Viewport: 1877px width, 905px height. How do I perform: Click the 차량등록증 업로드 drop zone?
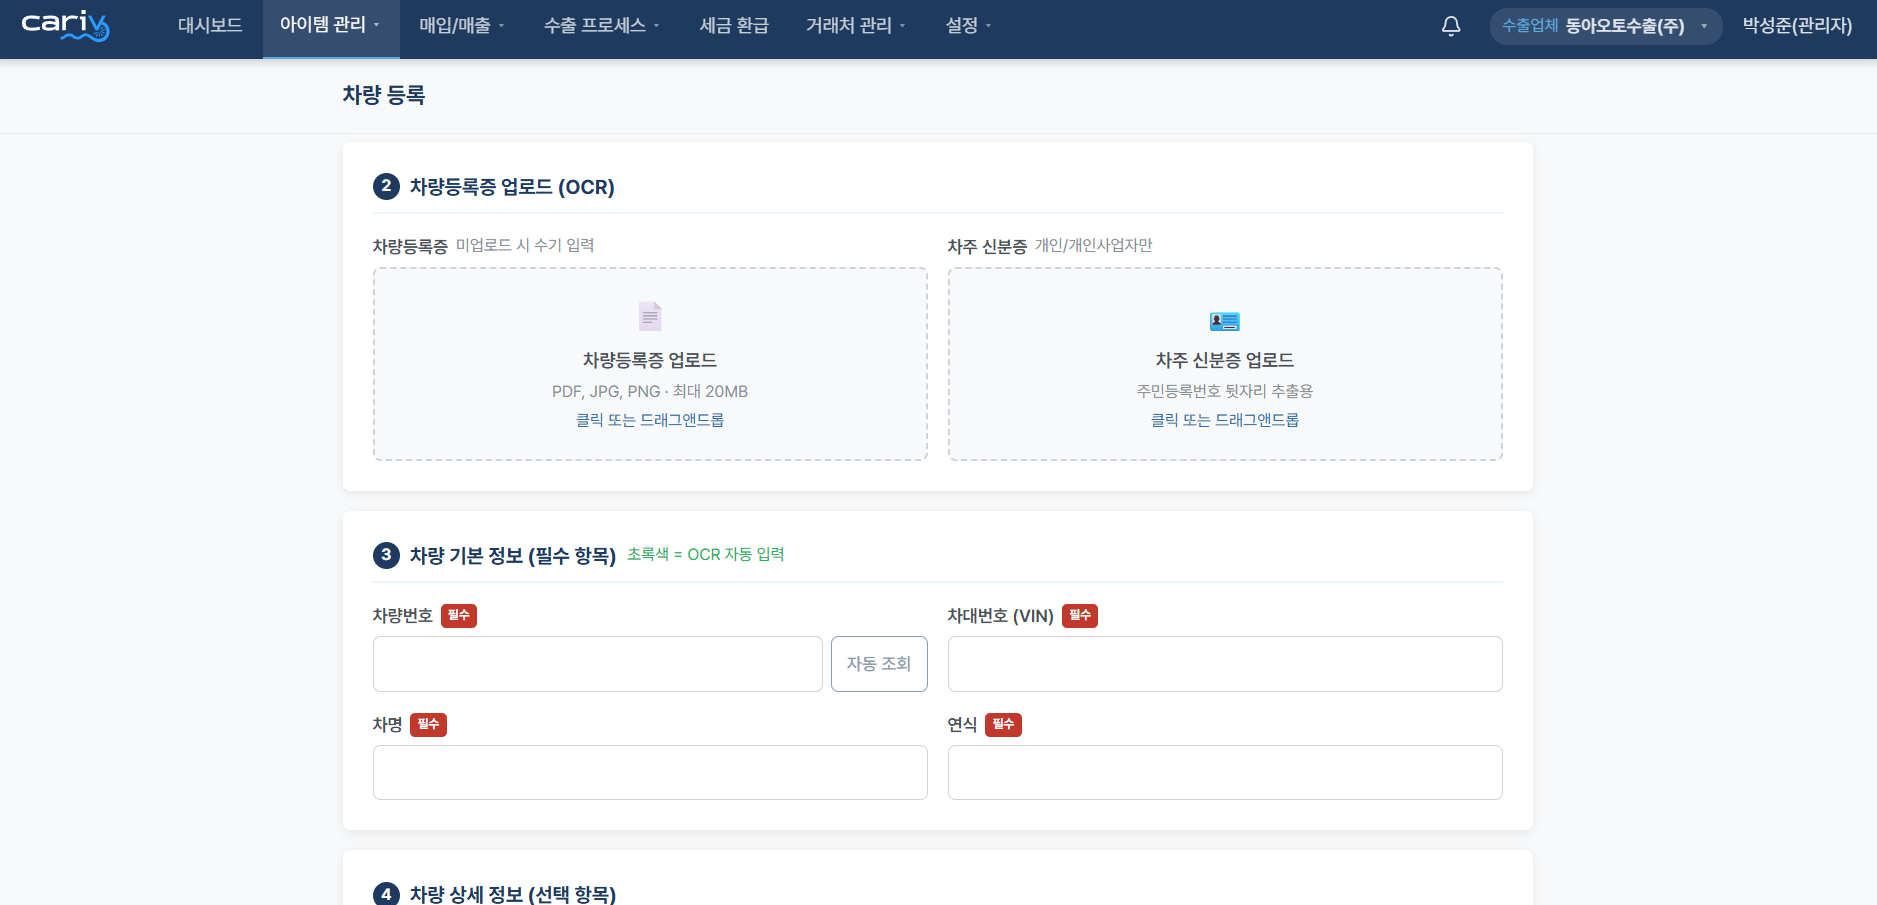coord(650,364)
